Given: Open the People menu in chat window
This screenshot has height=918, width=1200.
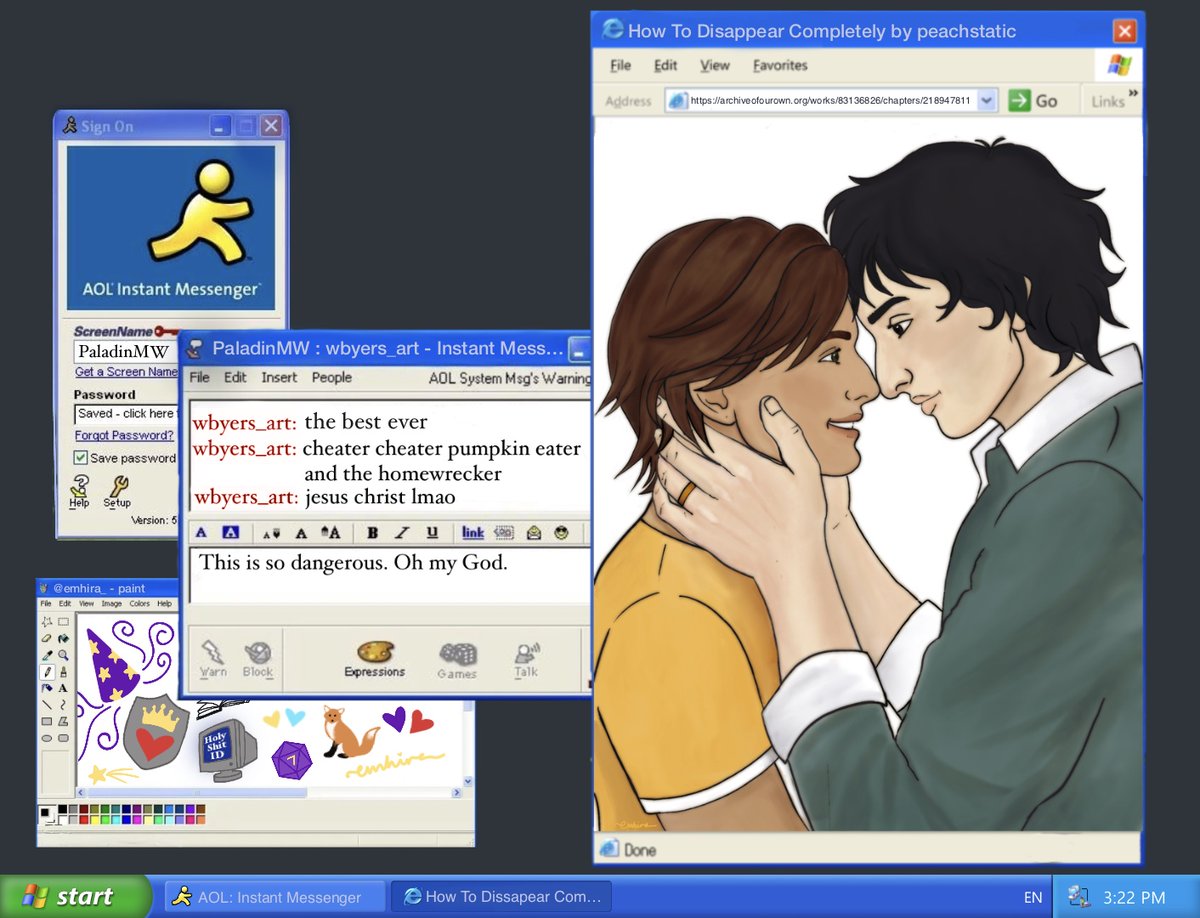Looking at the screenshot, I should tap(331, 377).
